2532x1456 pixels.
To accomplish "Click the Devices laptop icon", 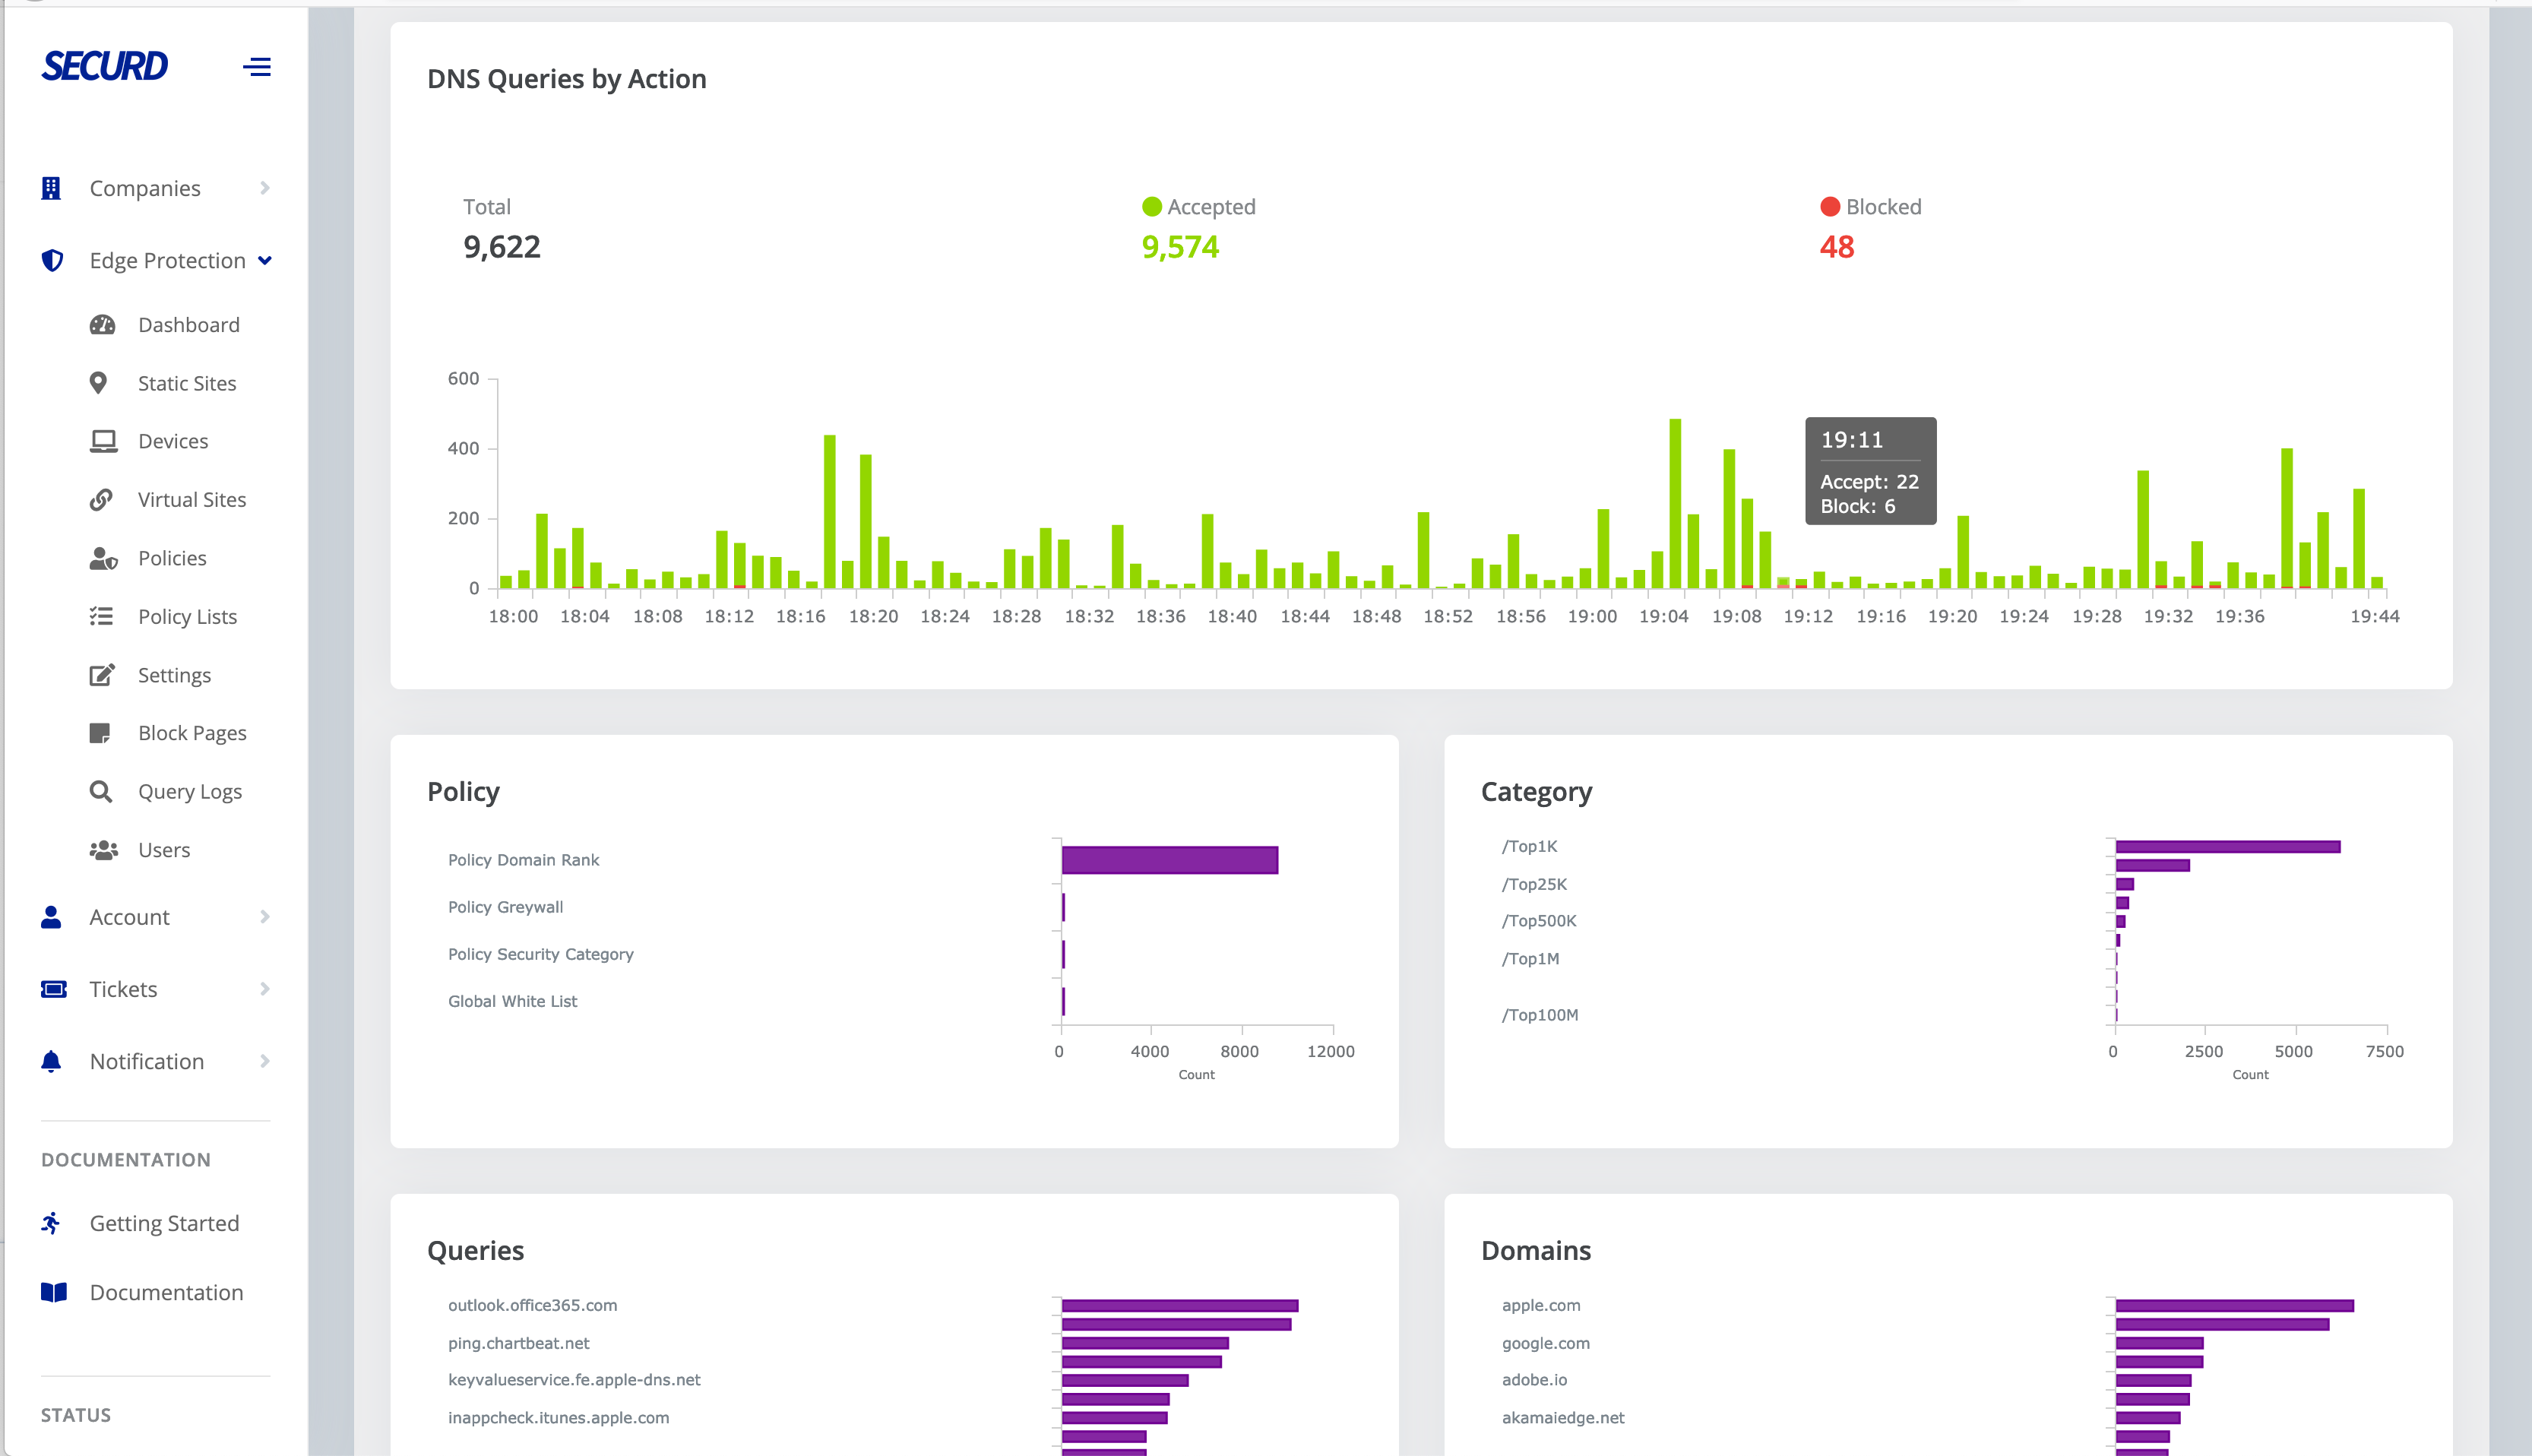I will 103,441.
